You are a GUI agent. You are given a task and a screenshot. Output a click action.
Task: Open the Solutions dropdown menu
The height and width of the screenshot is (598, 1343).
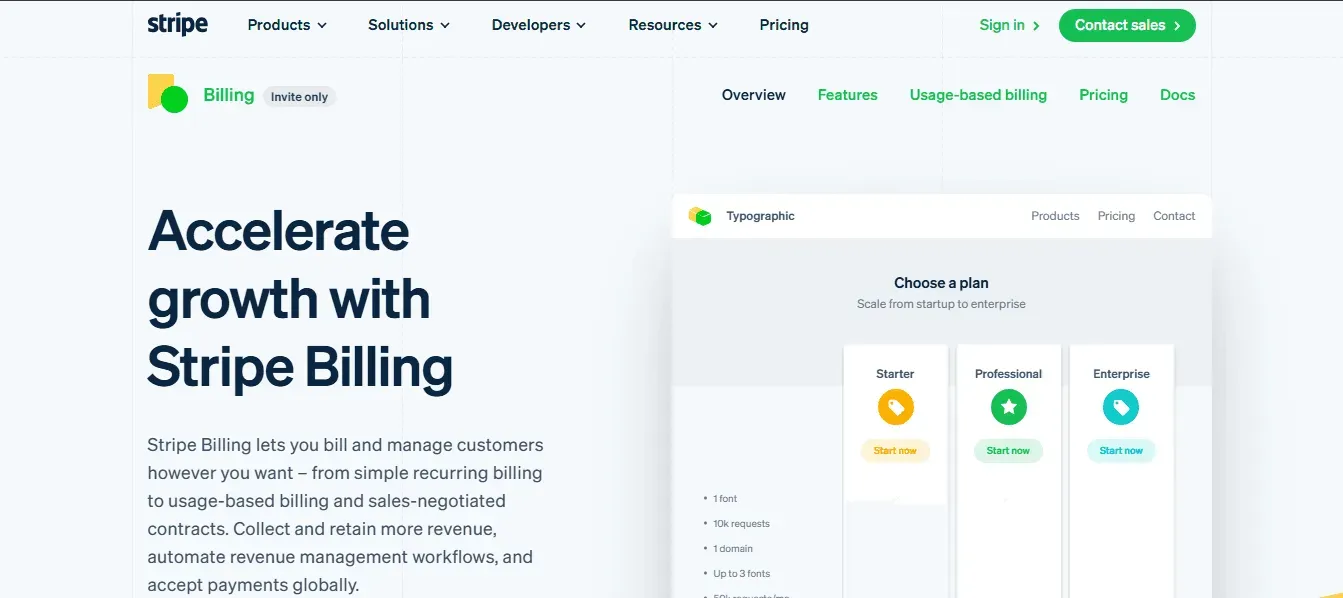(x=408, y=25)
